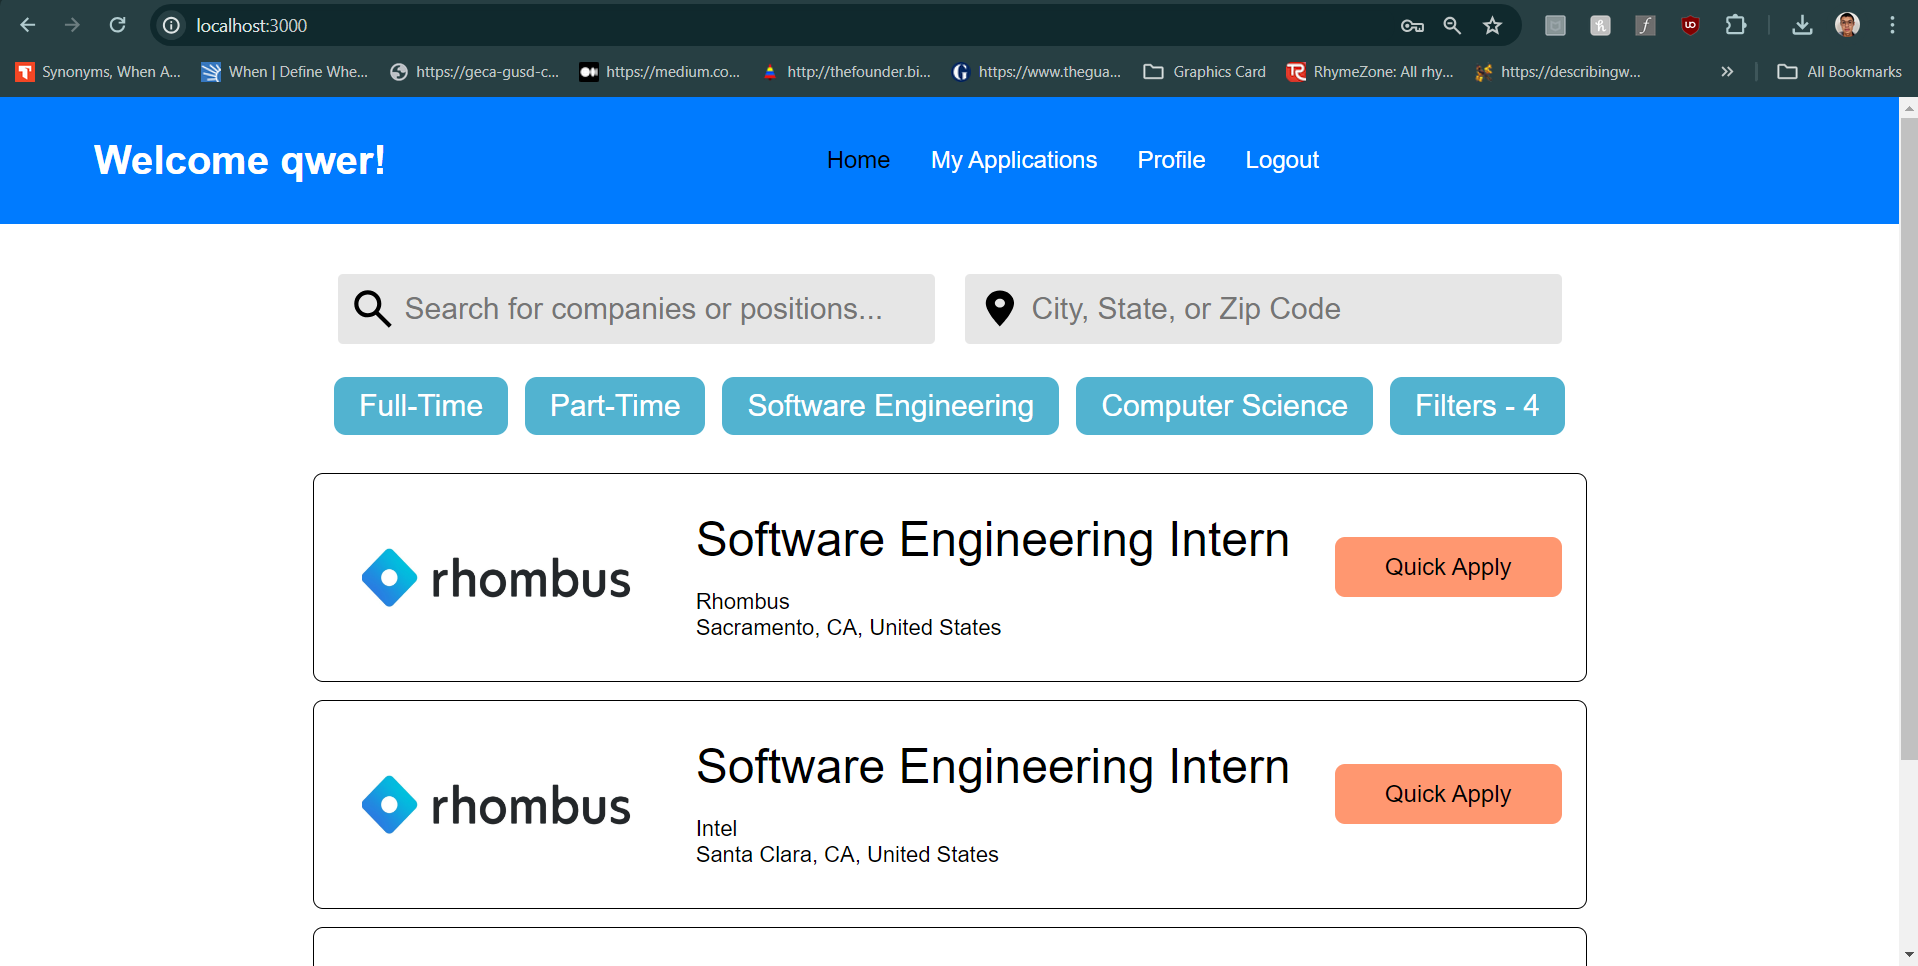
Task: Open the browser extensions puzzle icon
Action: click(x=1736, y=25)
